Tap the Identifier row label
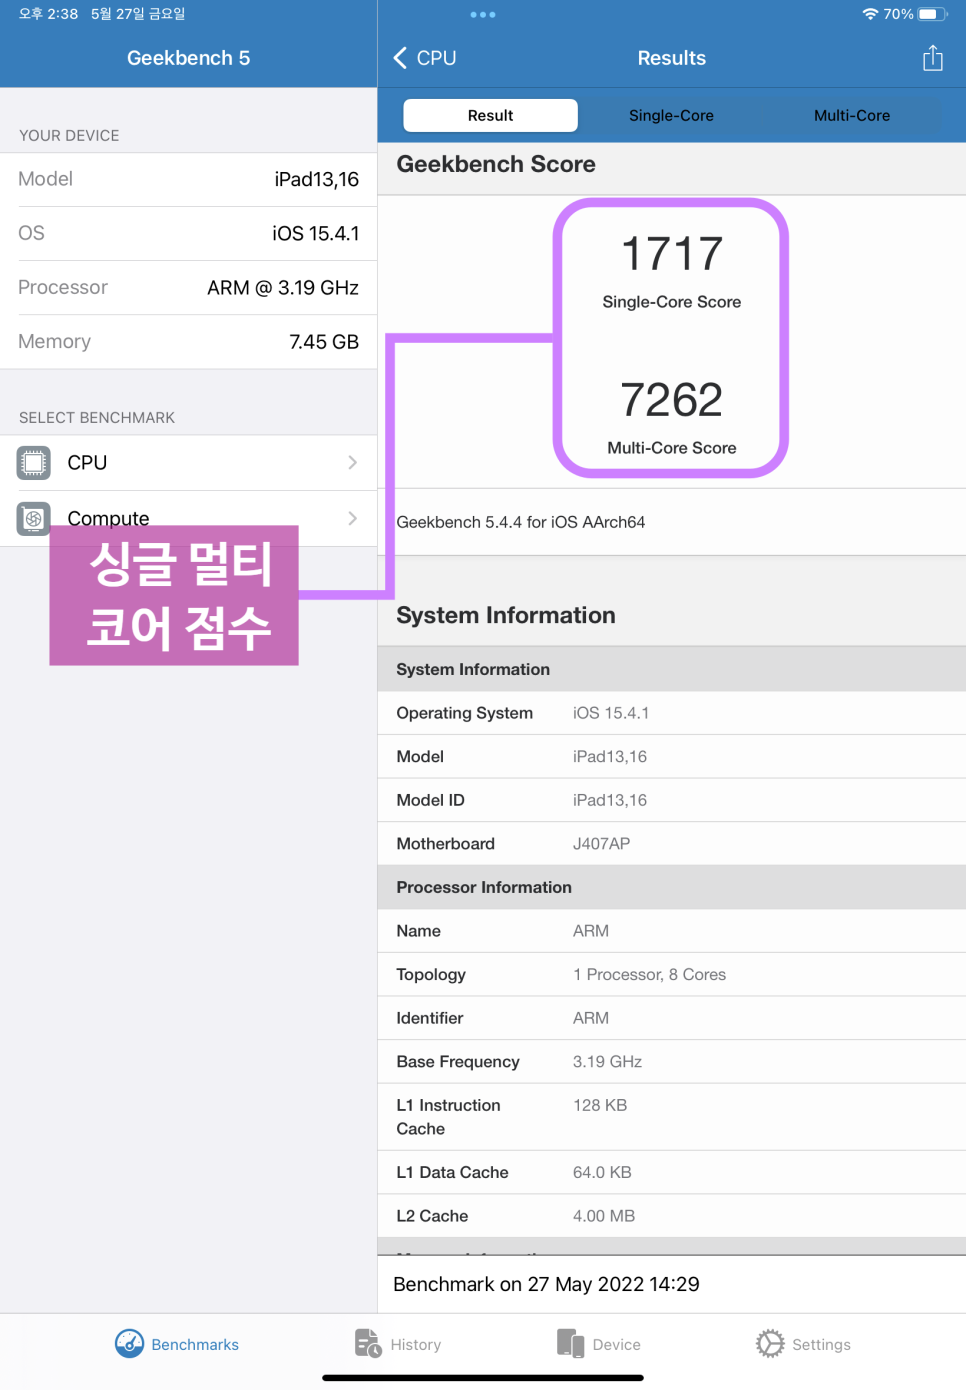 430,1018
